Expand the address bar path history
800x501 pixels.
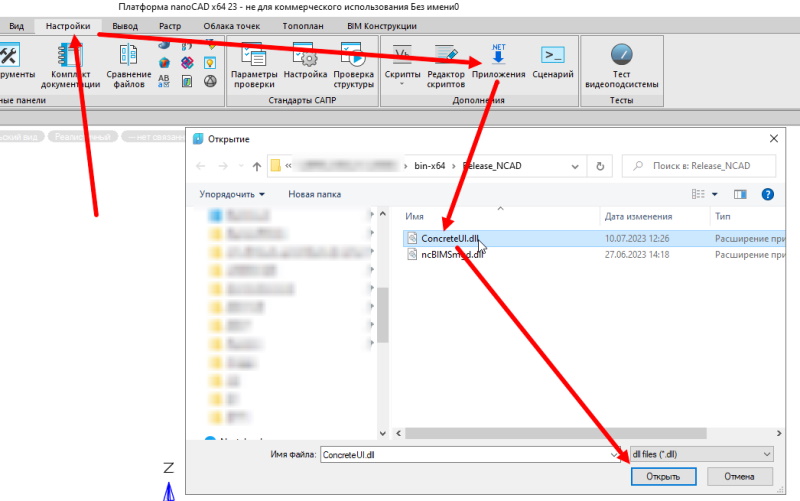click(575, 166)
